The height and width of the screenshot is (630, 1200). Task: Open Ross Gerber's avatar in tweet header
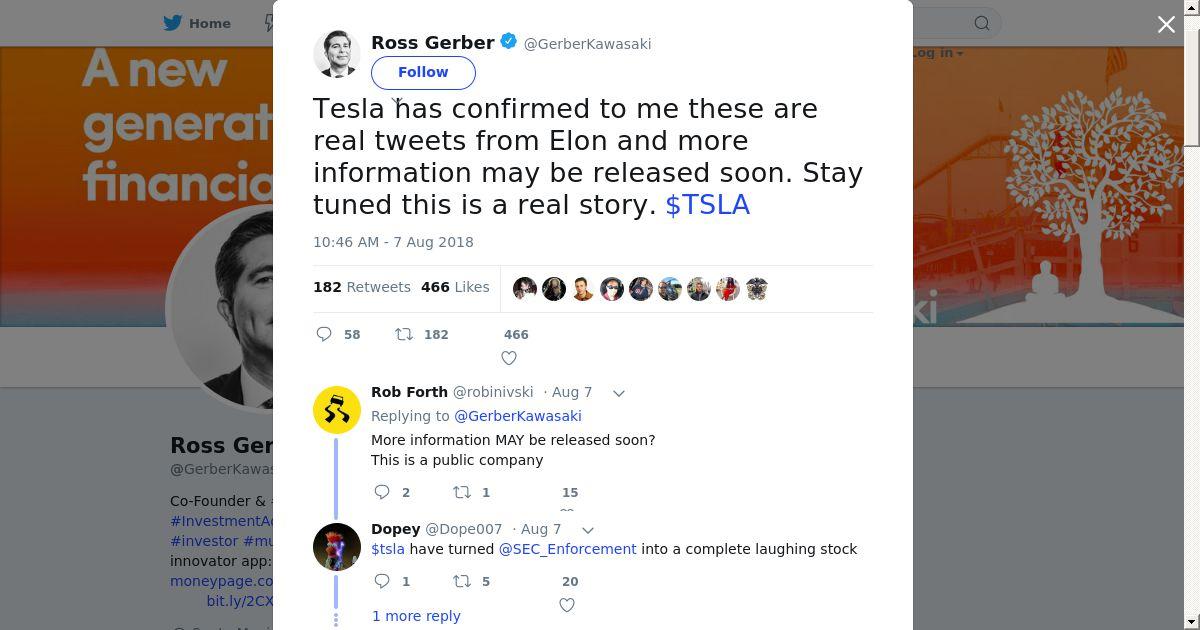pos(336,54)
